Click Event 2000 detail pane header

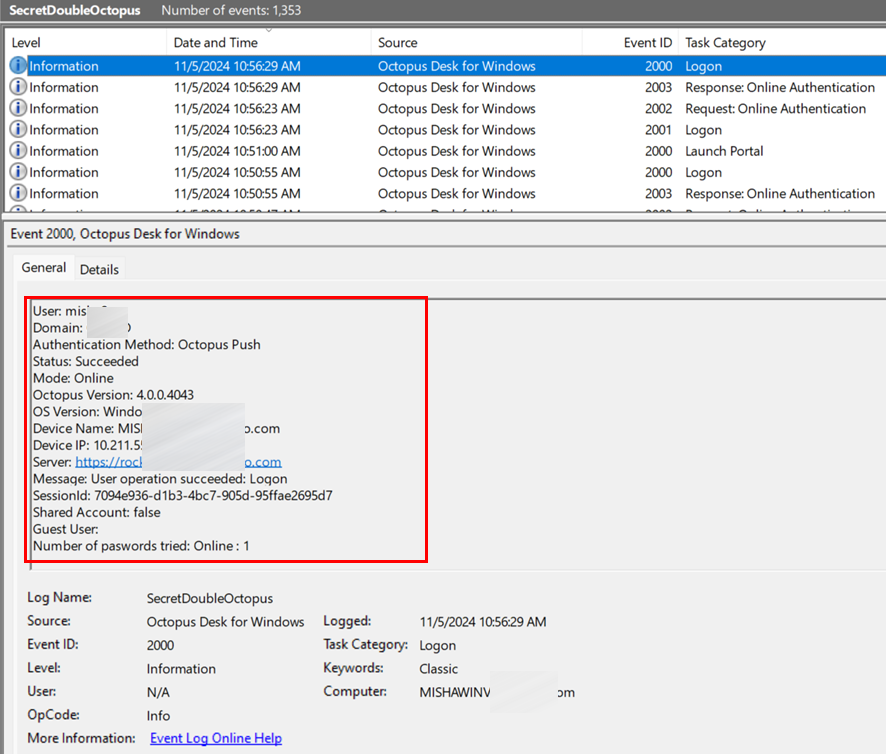pyautogui.click(x=125, y=234)
